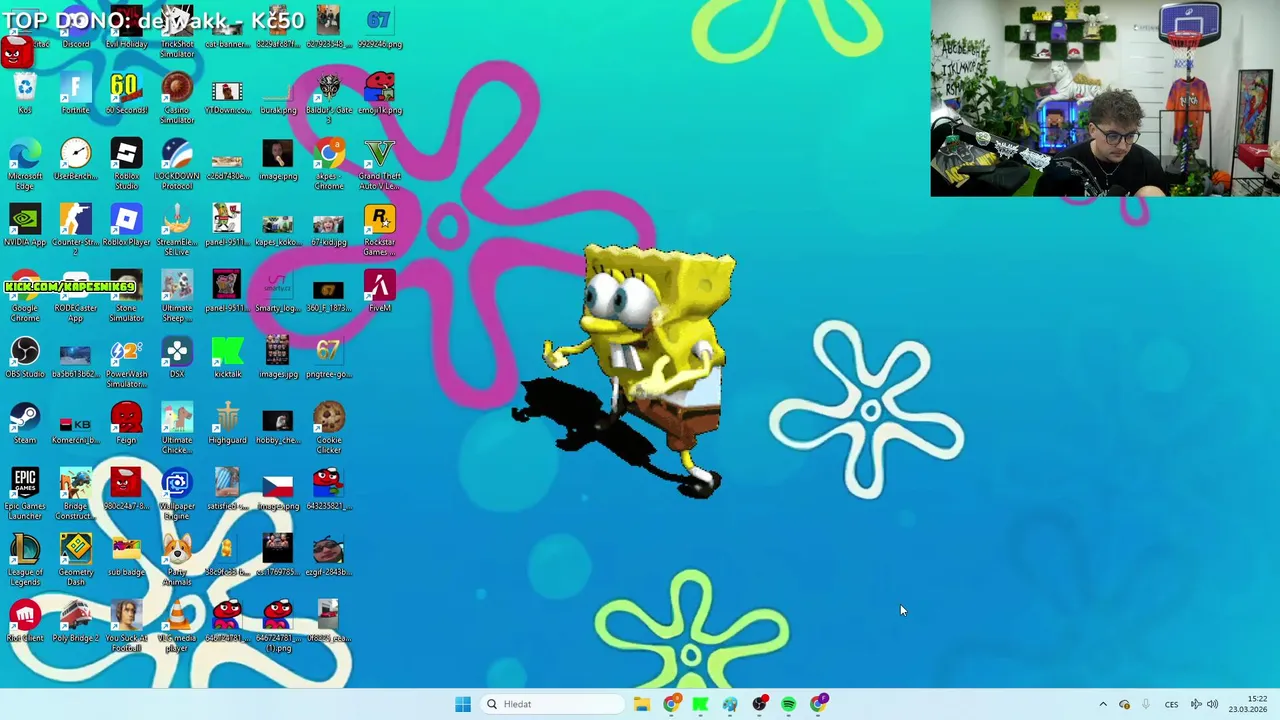
Task: Select the burak.png image file
Action: pos(278,94)
